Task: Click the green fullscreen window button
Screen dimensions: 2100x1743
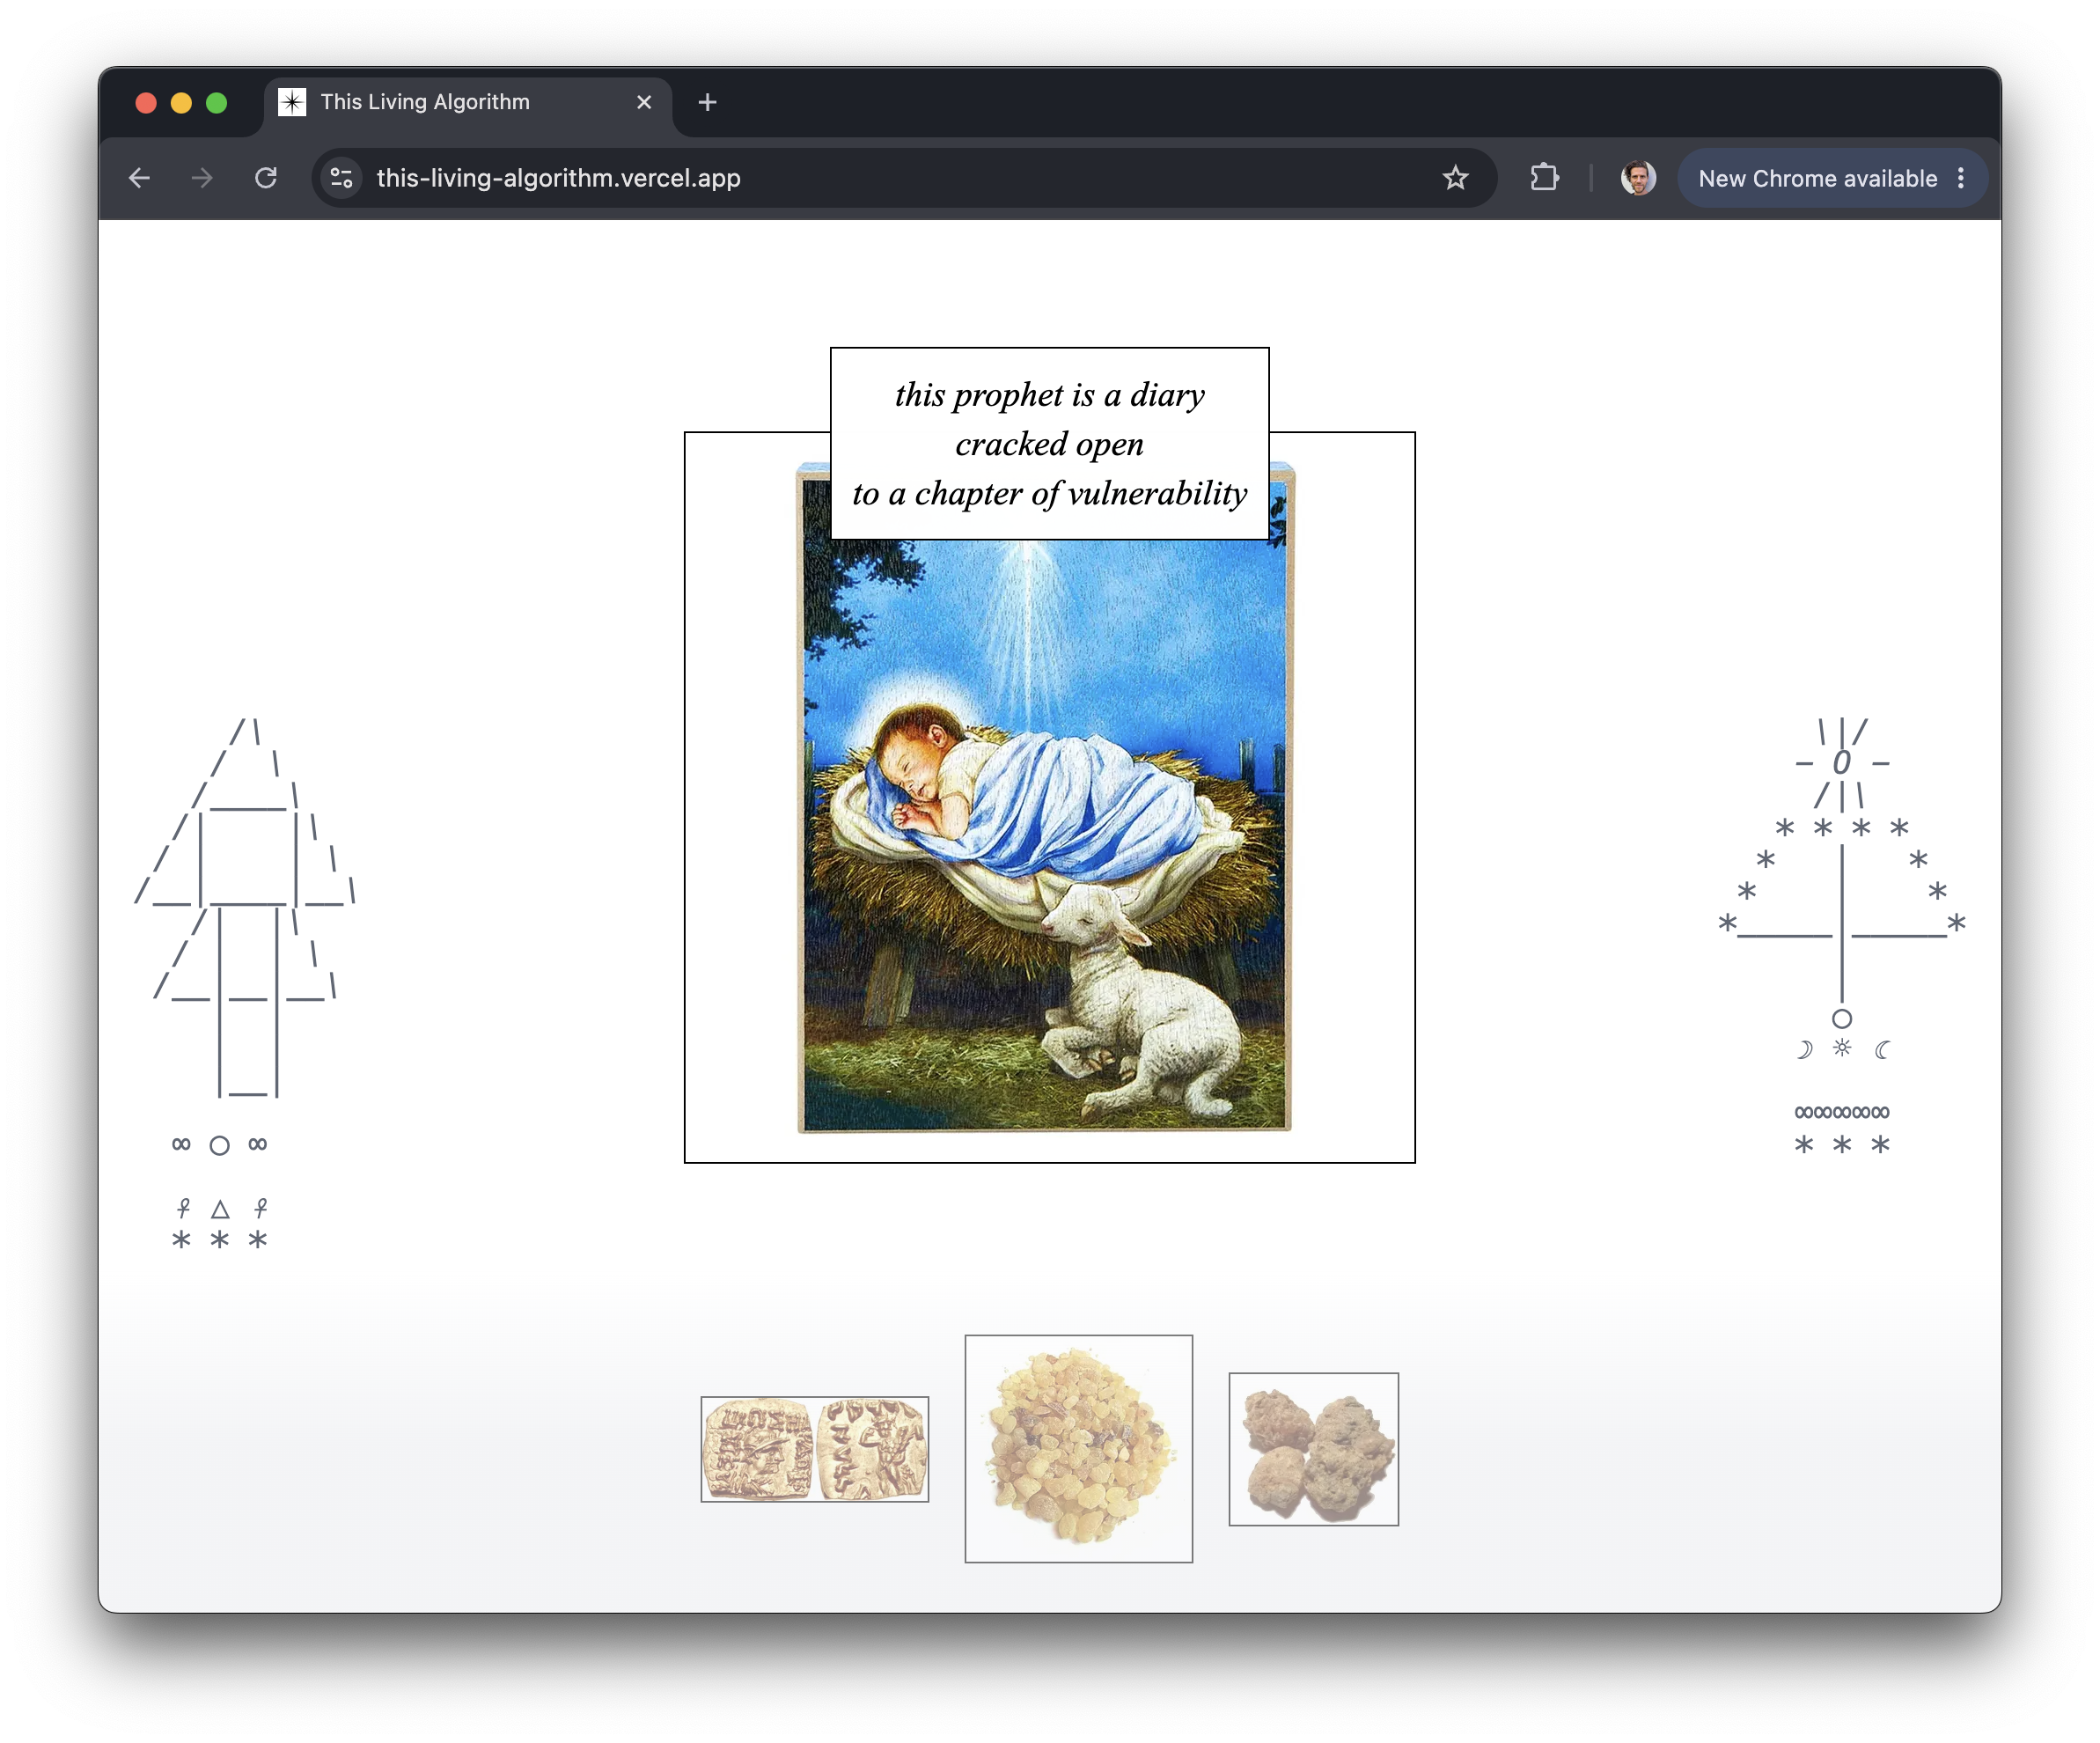Action: tap(216, 102)
